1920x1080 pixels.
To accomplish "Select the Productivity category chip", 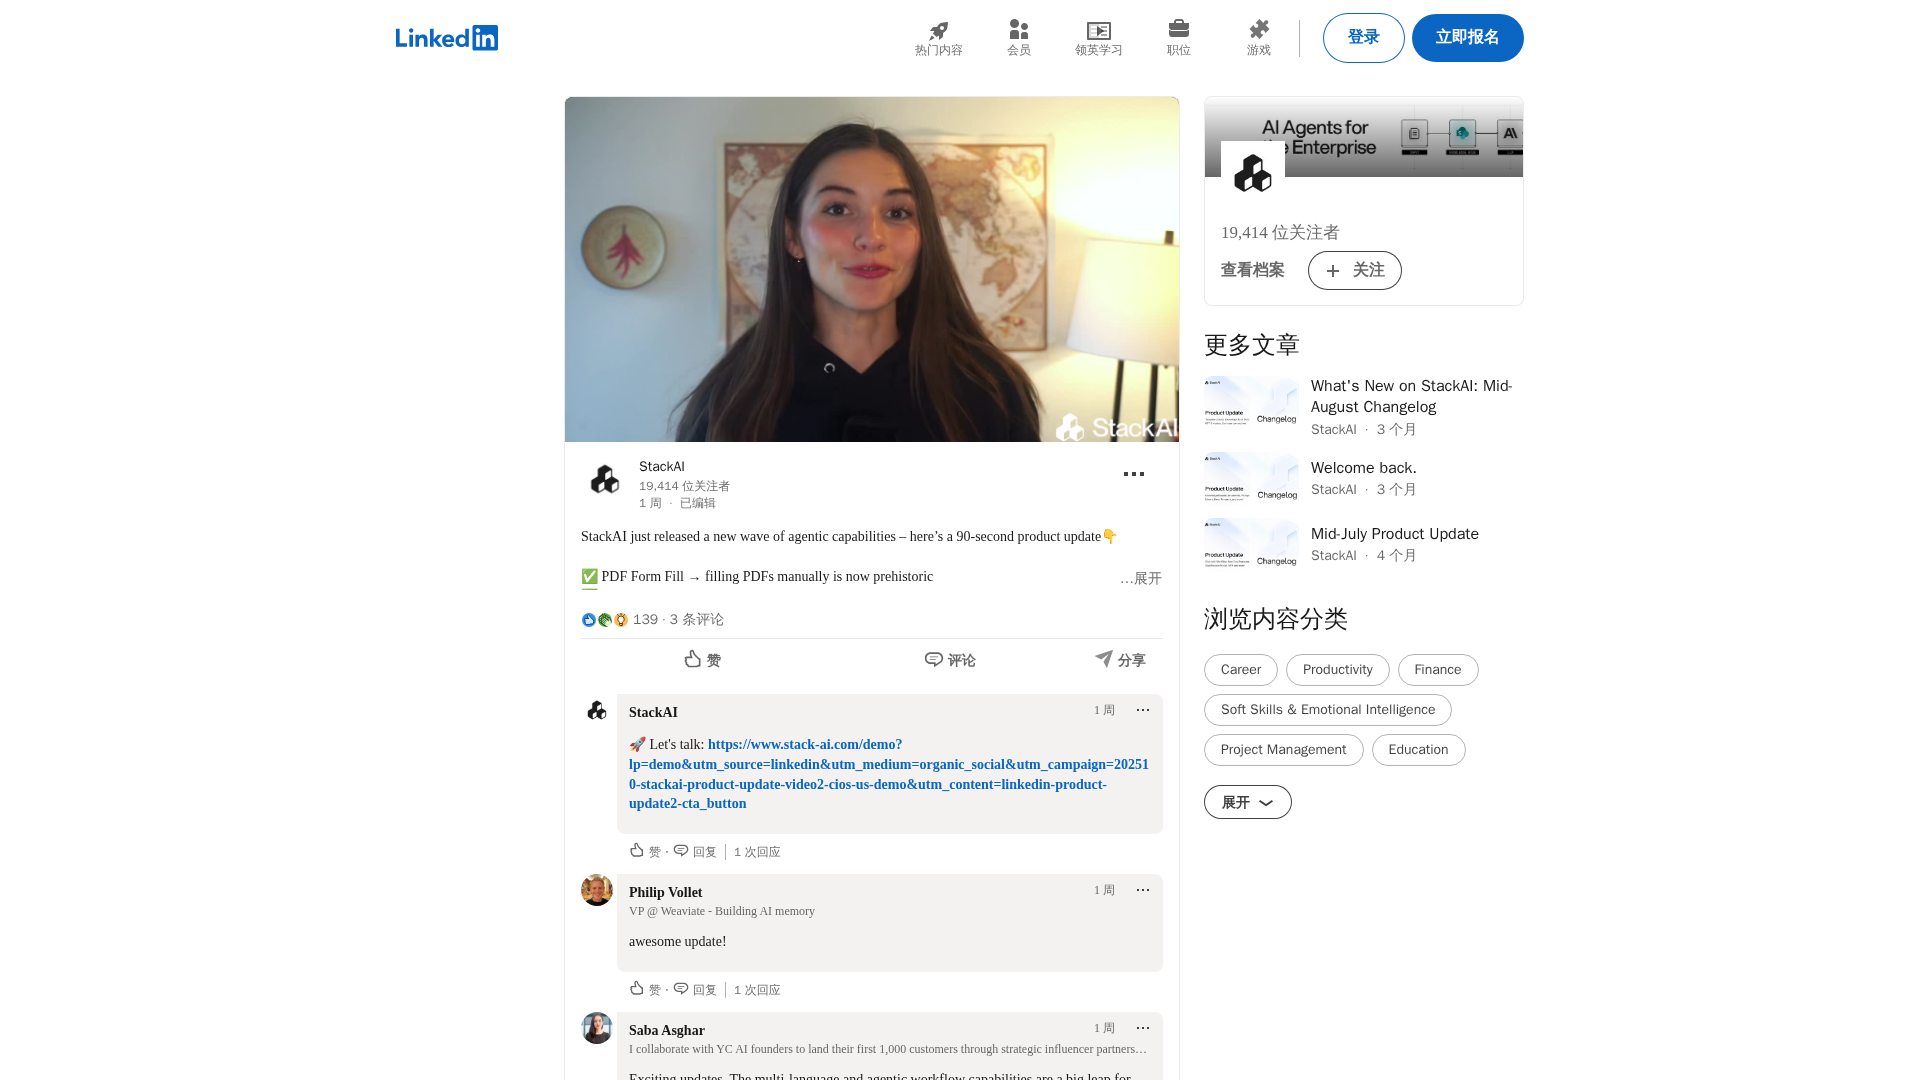I will click(x=1337, y=670).
